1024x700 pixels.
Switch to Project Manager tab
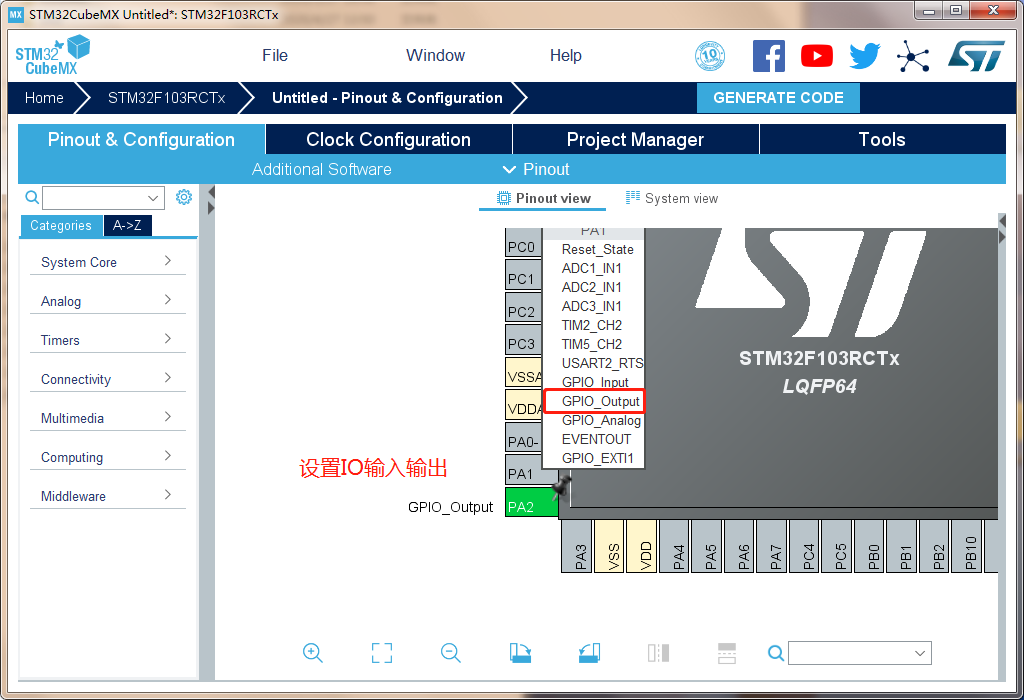click(x=635, y=139)
